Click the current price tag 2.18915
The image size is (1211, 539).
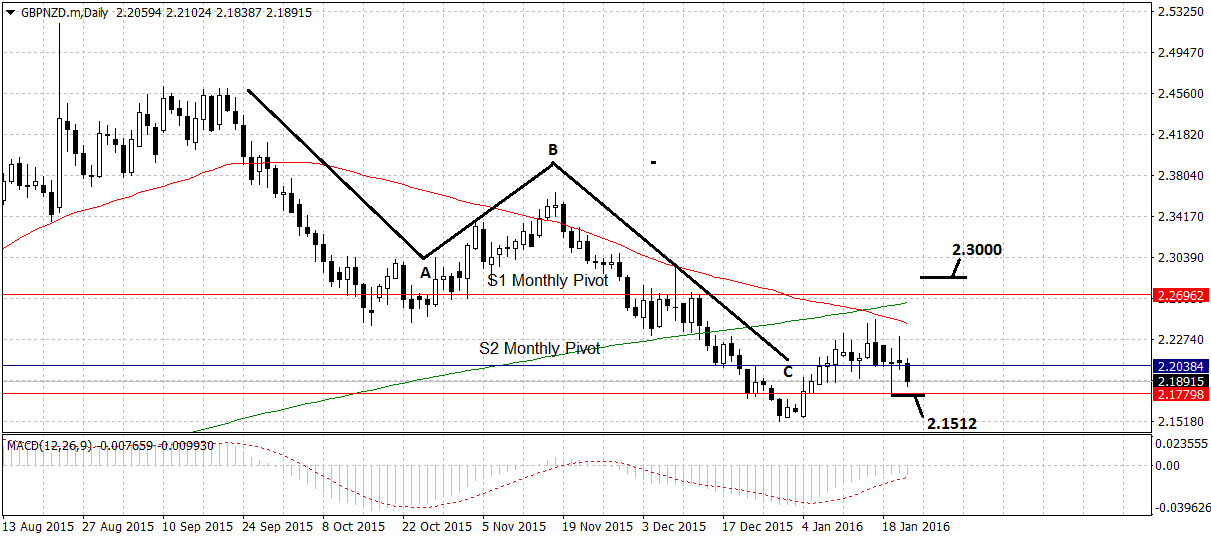(1181, 381)
